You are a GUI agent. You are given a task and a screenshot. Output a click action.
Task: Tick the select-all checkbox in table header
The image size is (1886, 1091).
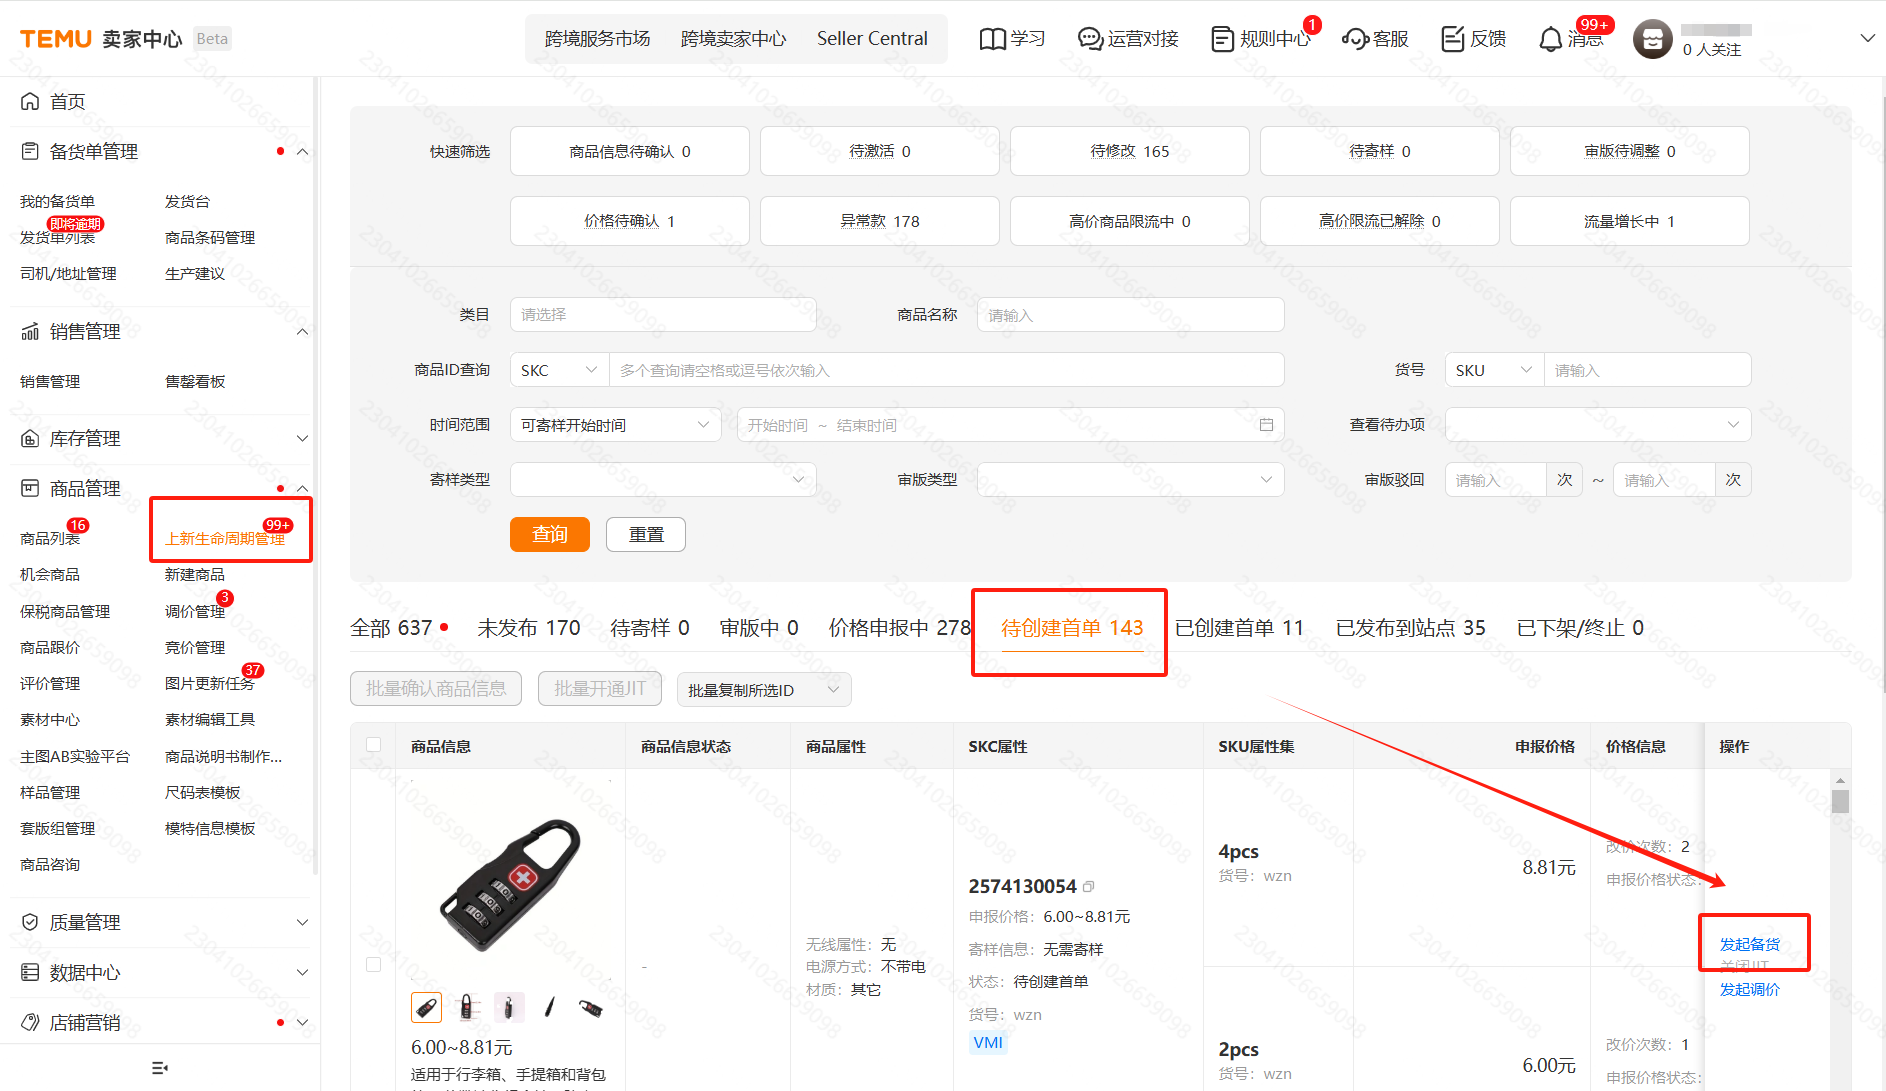[374, 745]
